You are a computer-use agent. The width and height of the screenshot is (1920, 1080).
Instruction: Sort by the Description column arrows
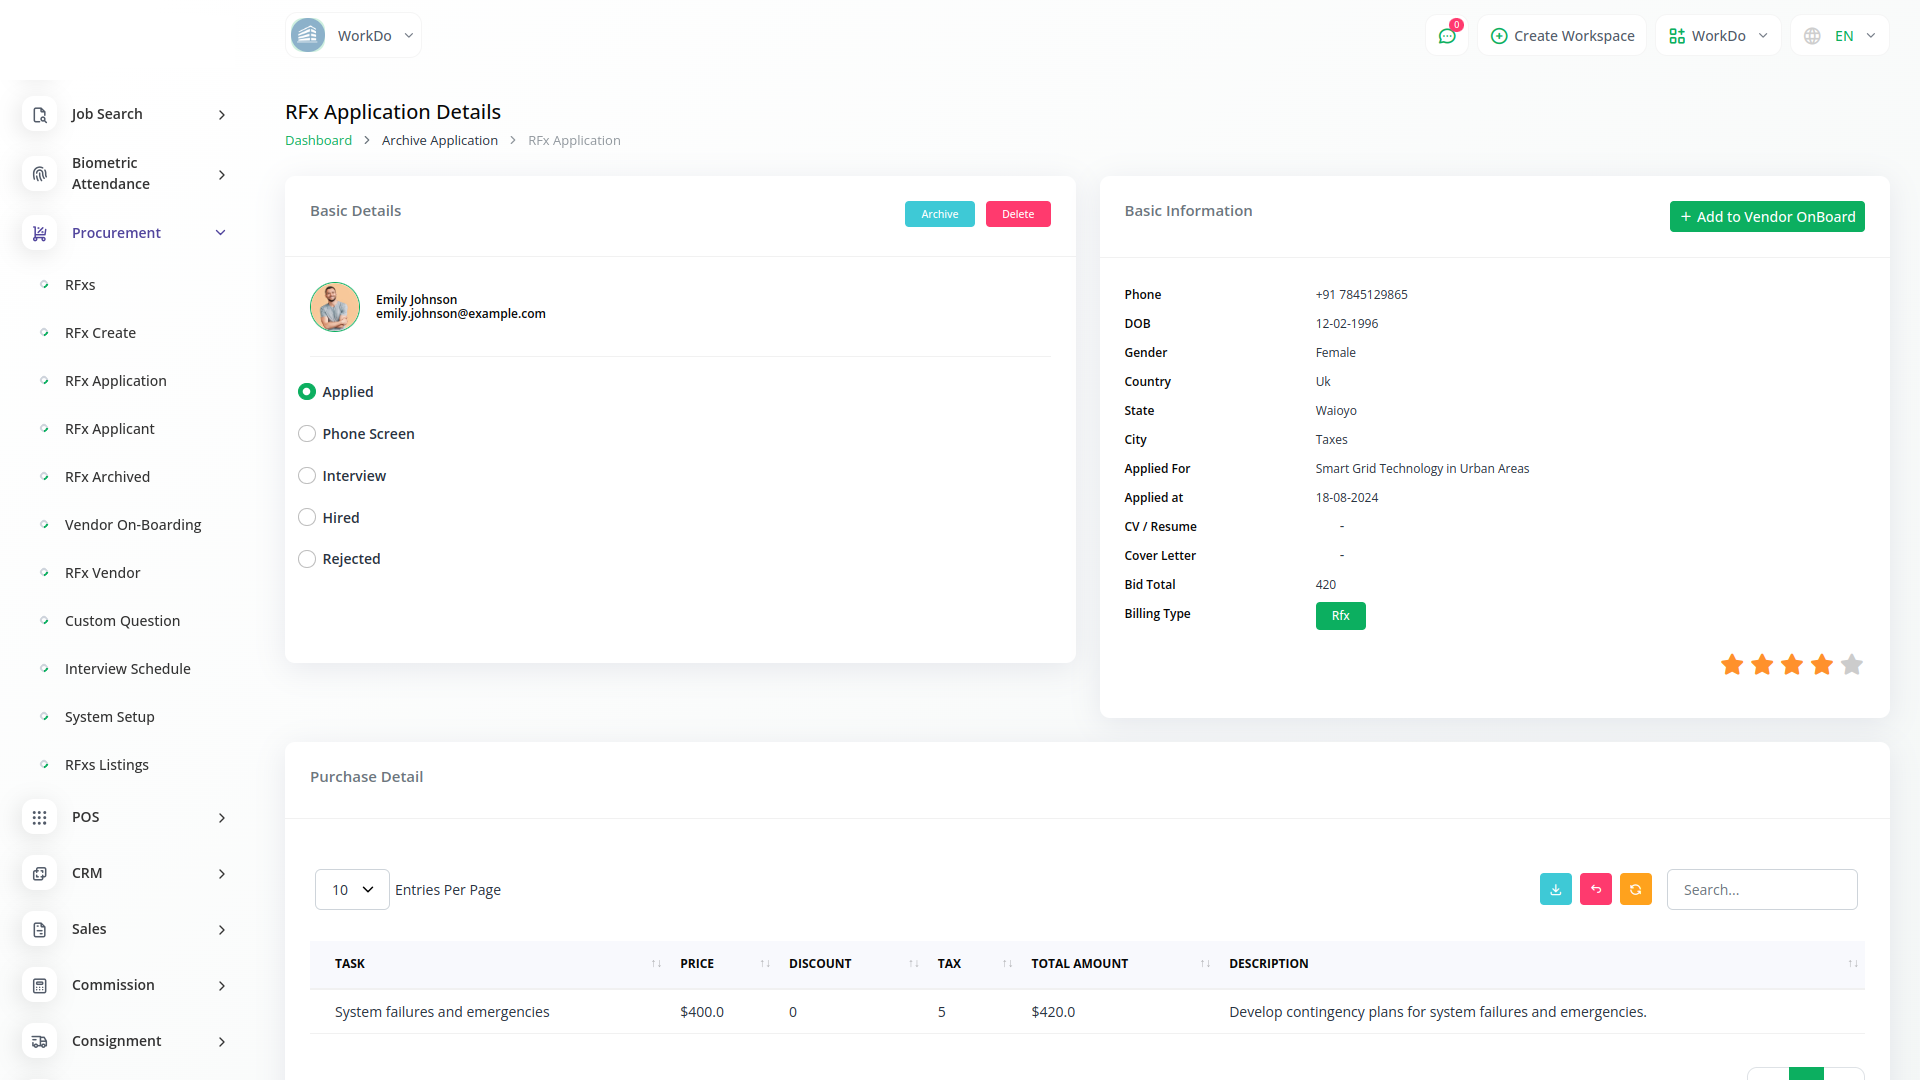pyautogui.click(x=1853, y=964)
